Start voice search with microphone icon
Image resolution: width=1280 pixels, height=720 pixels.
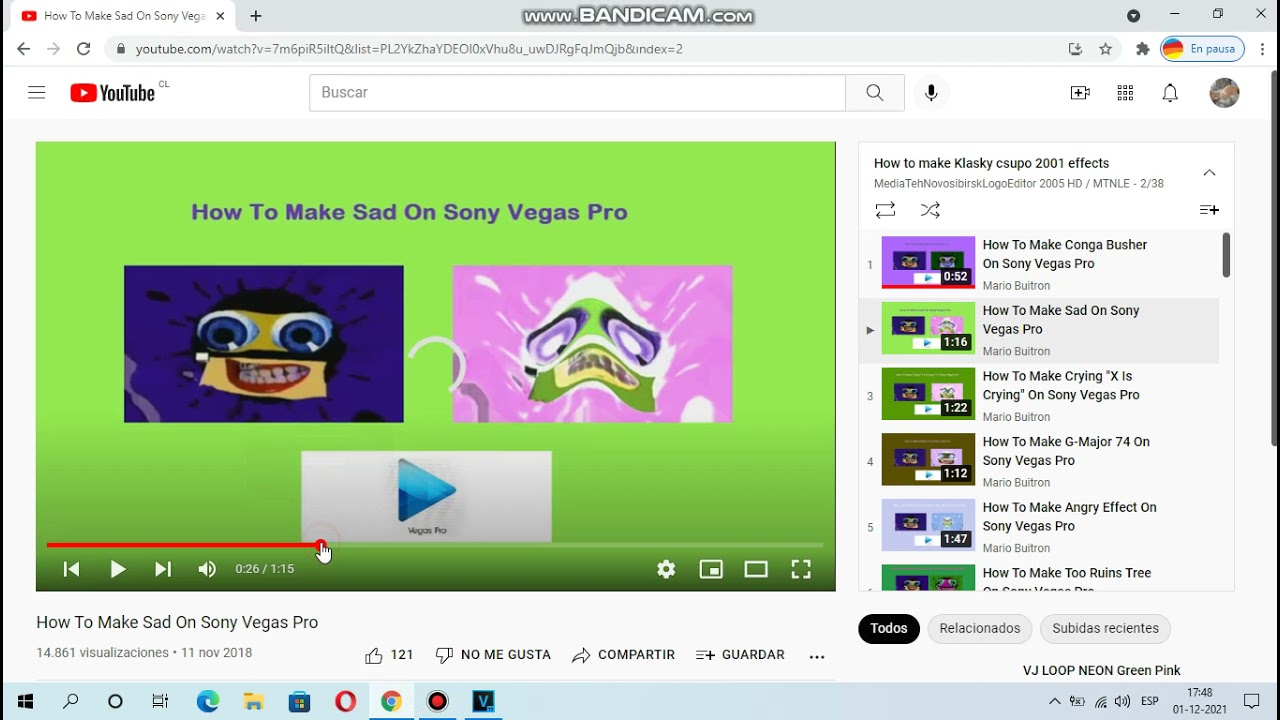(931, 93)
